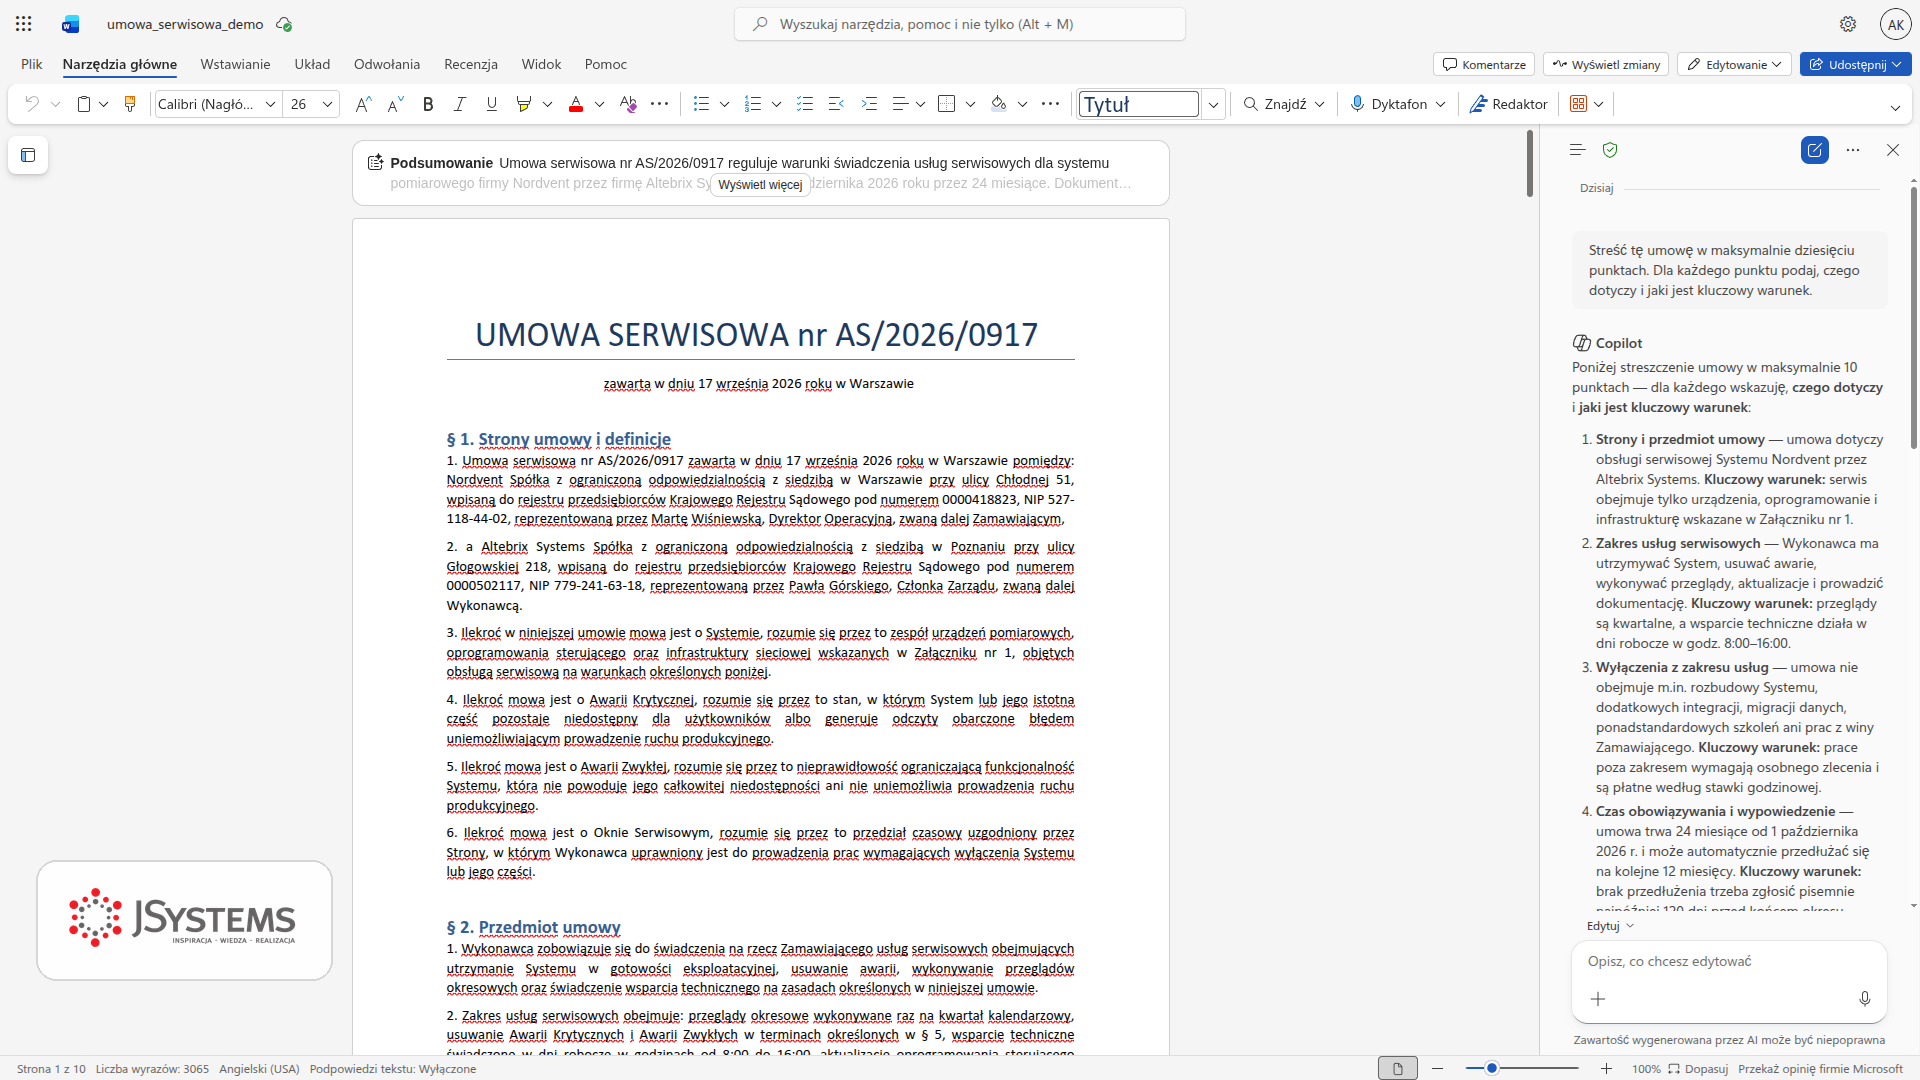Click Wyświetl więcej in summary

(760, 184)
